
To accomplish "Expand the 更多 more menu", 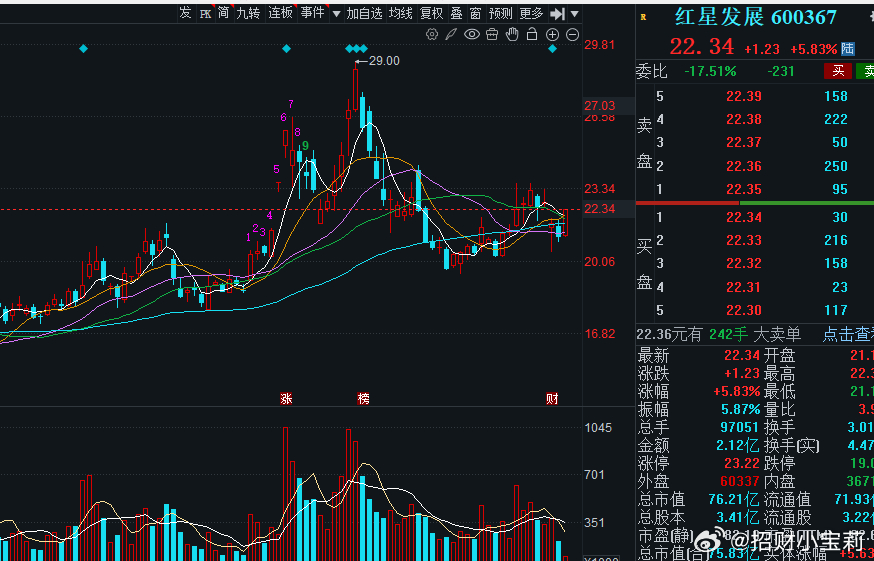I will (x=531, y=13).
